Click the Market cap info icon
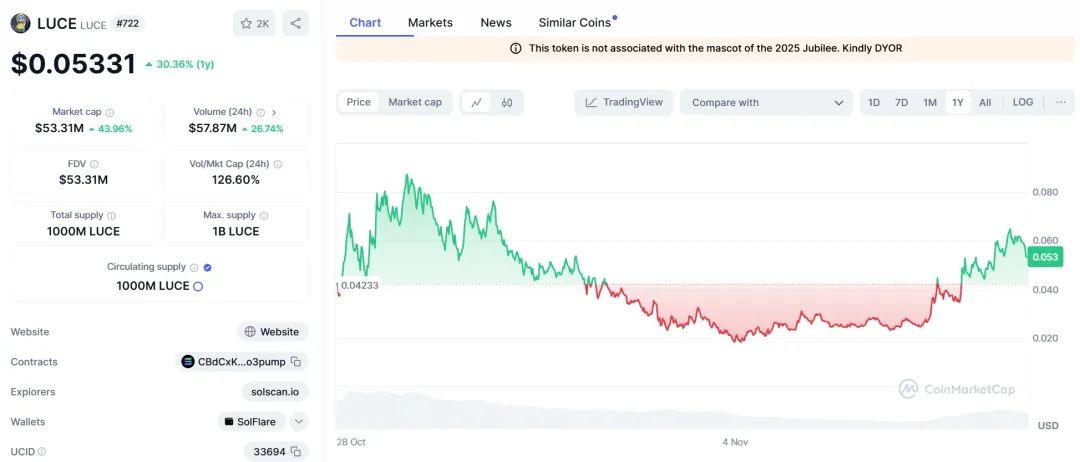The height and width of the screenshot is (462, 1080). coord(110,113)
